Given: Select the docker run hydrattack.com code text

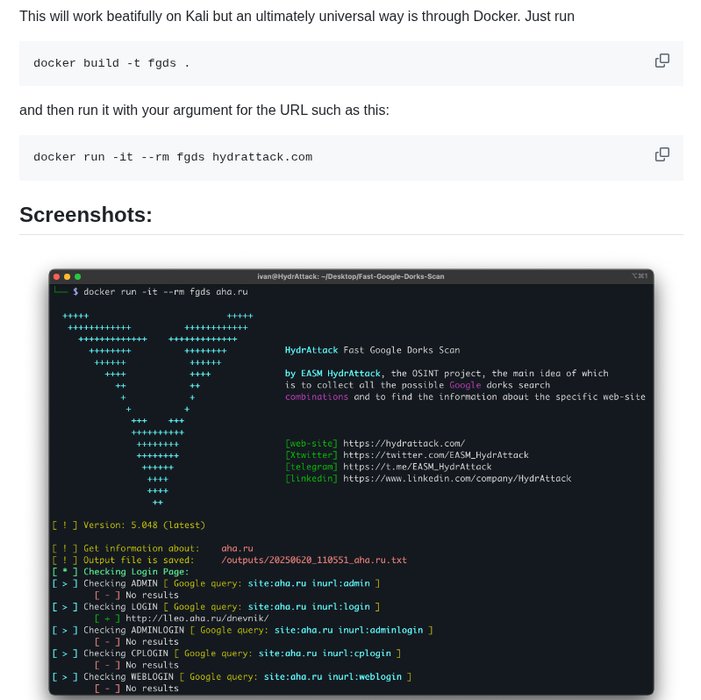Looking at the screenshot, I should [173, 157].
